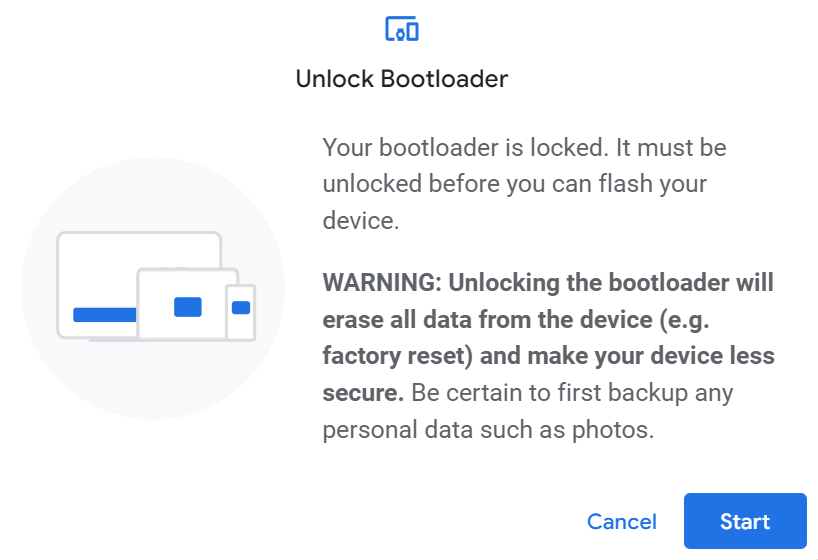Image resolution: width=818 pixels, height=560 pixels.
Task: Cancel the bootloader unlock dialog
Action: 622,521
